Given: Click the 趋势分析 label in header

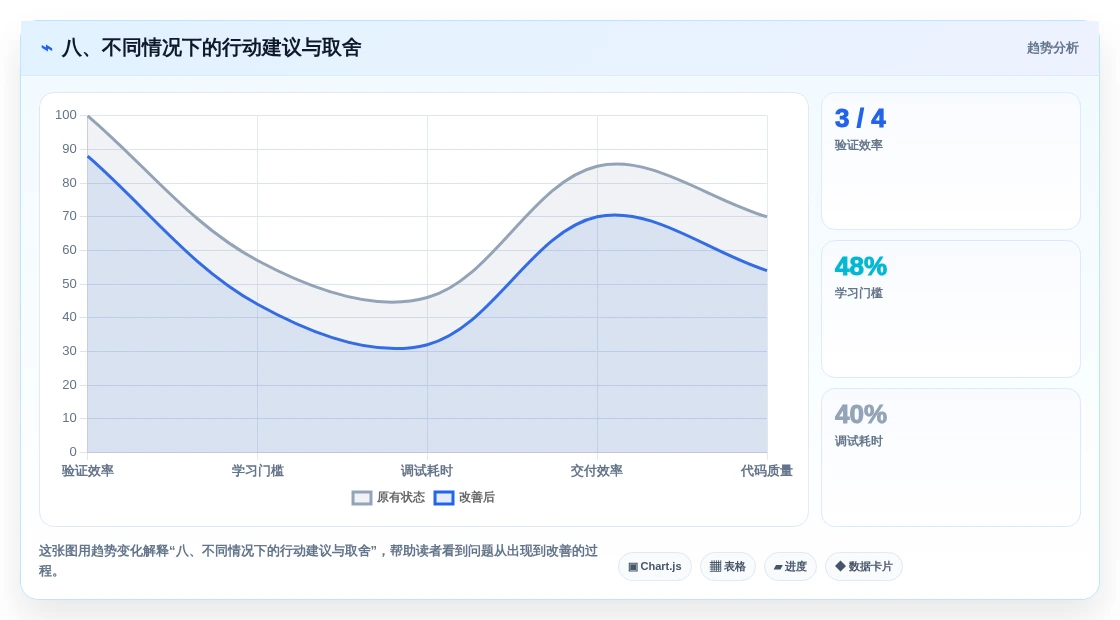Looking at the screenshot, I should (x=1052, y=48).
